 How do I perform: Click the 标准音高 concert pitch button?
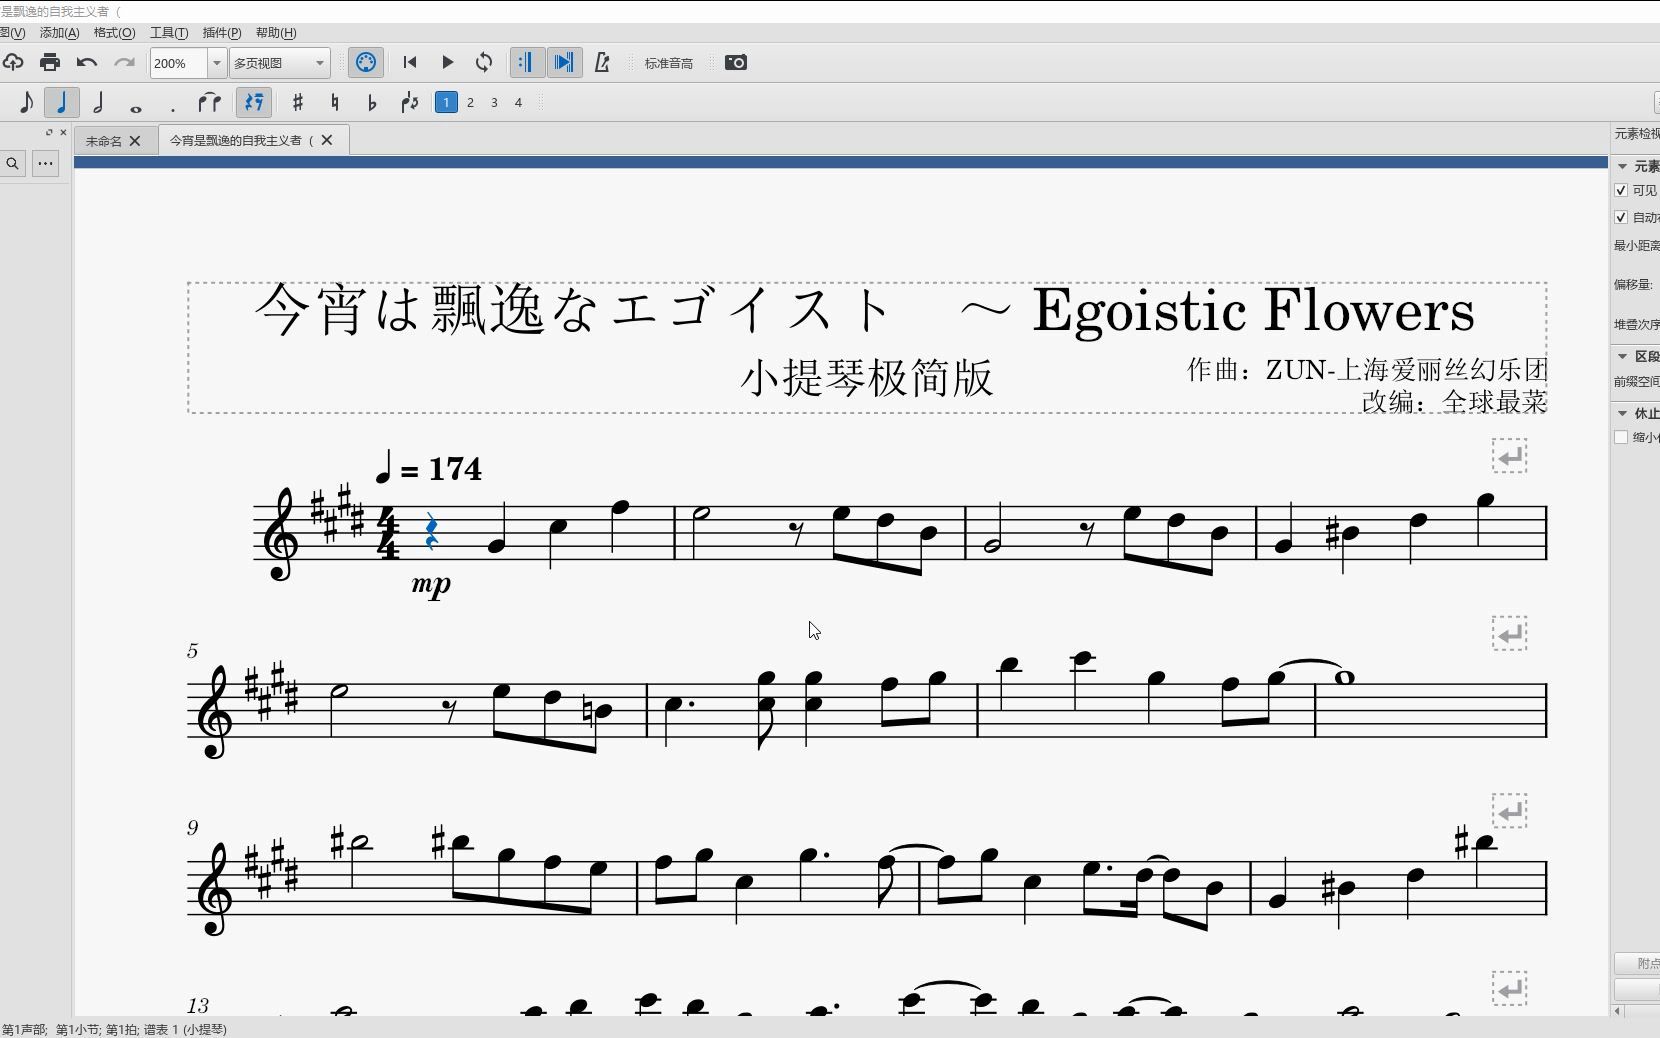point(669,63)
